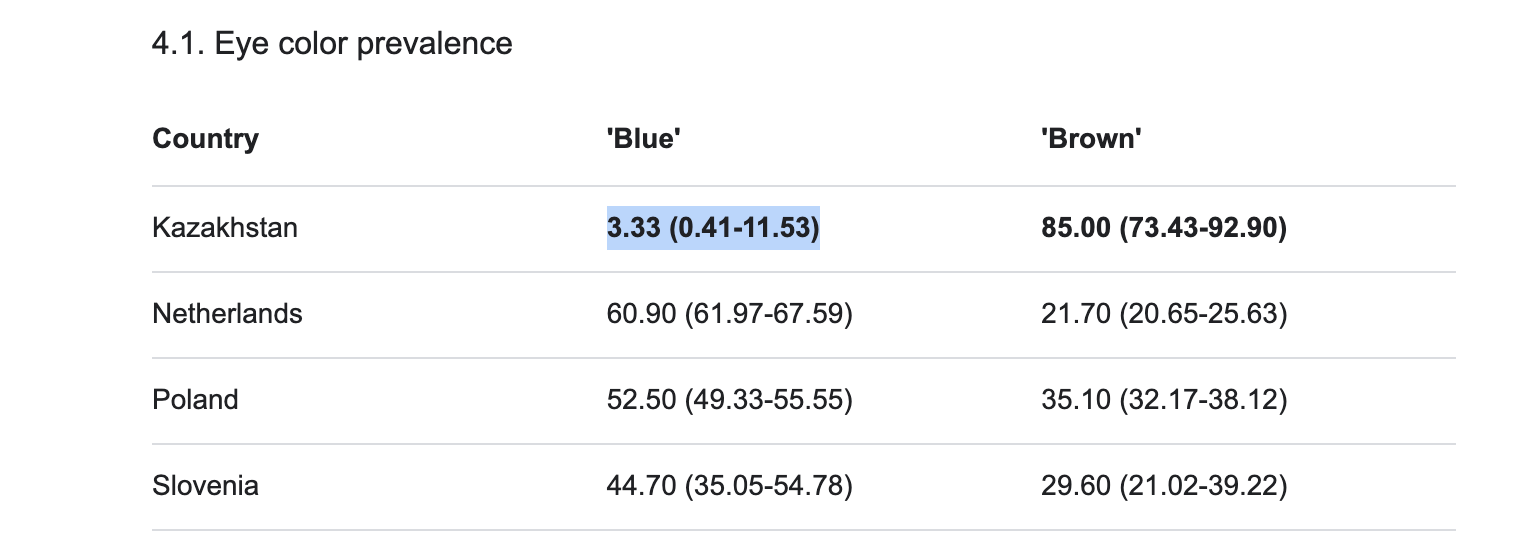Click Slovenia brown cell 29.60 (21.02-39.22)
Screen dimensions: 1532x560
coord(1163,486)
